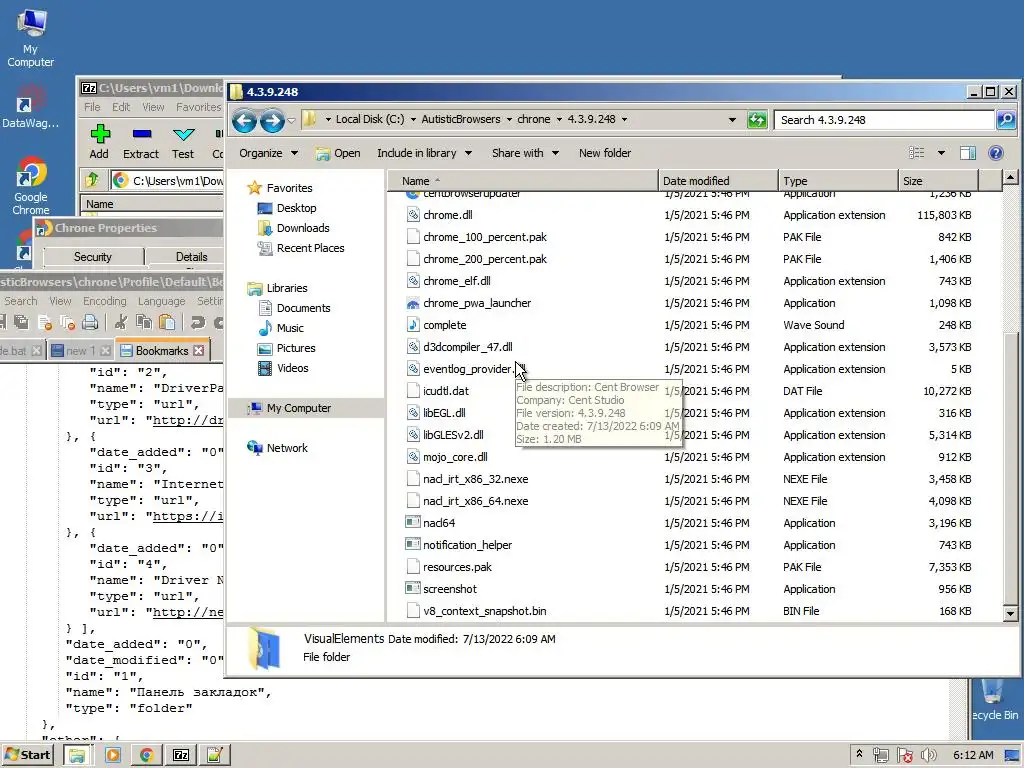Open the Organize dropdown menu

coord(268,153)
